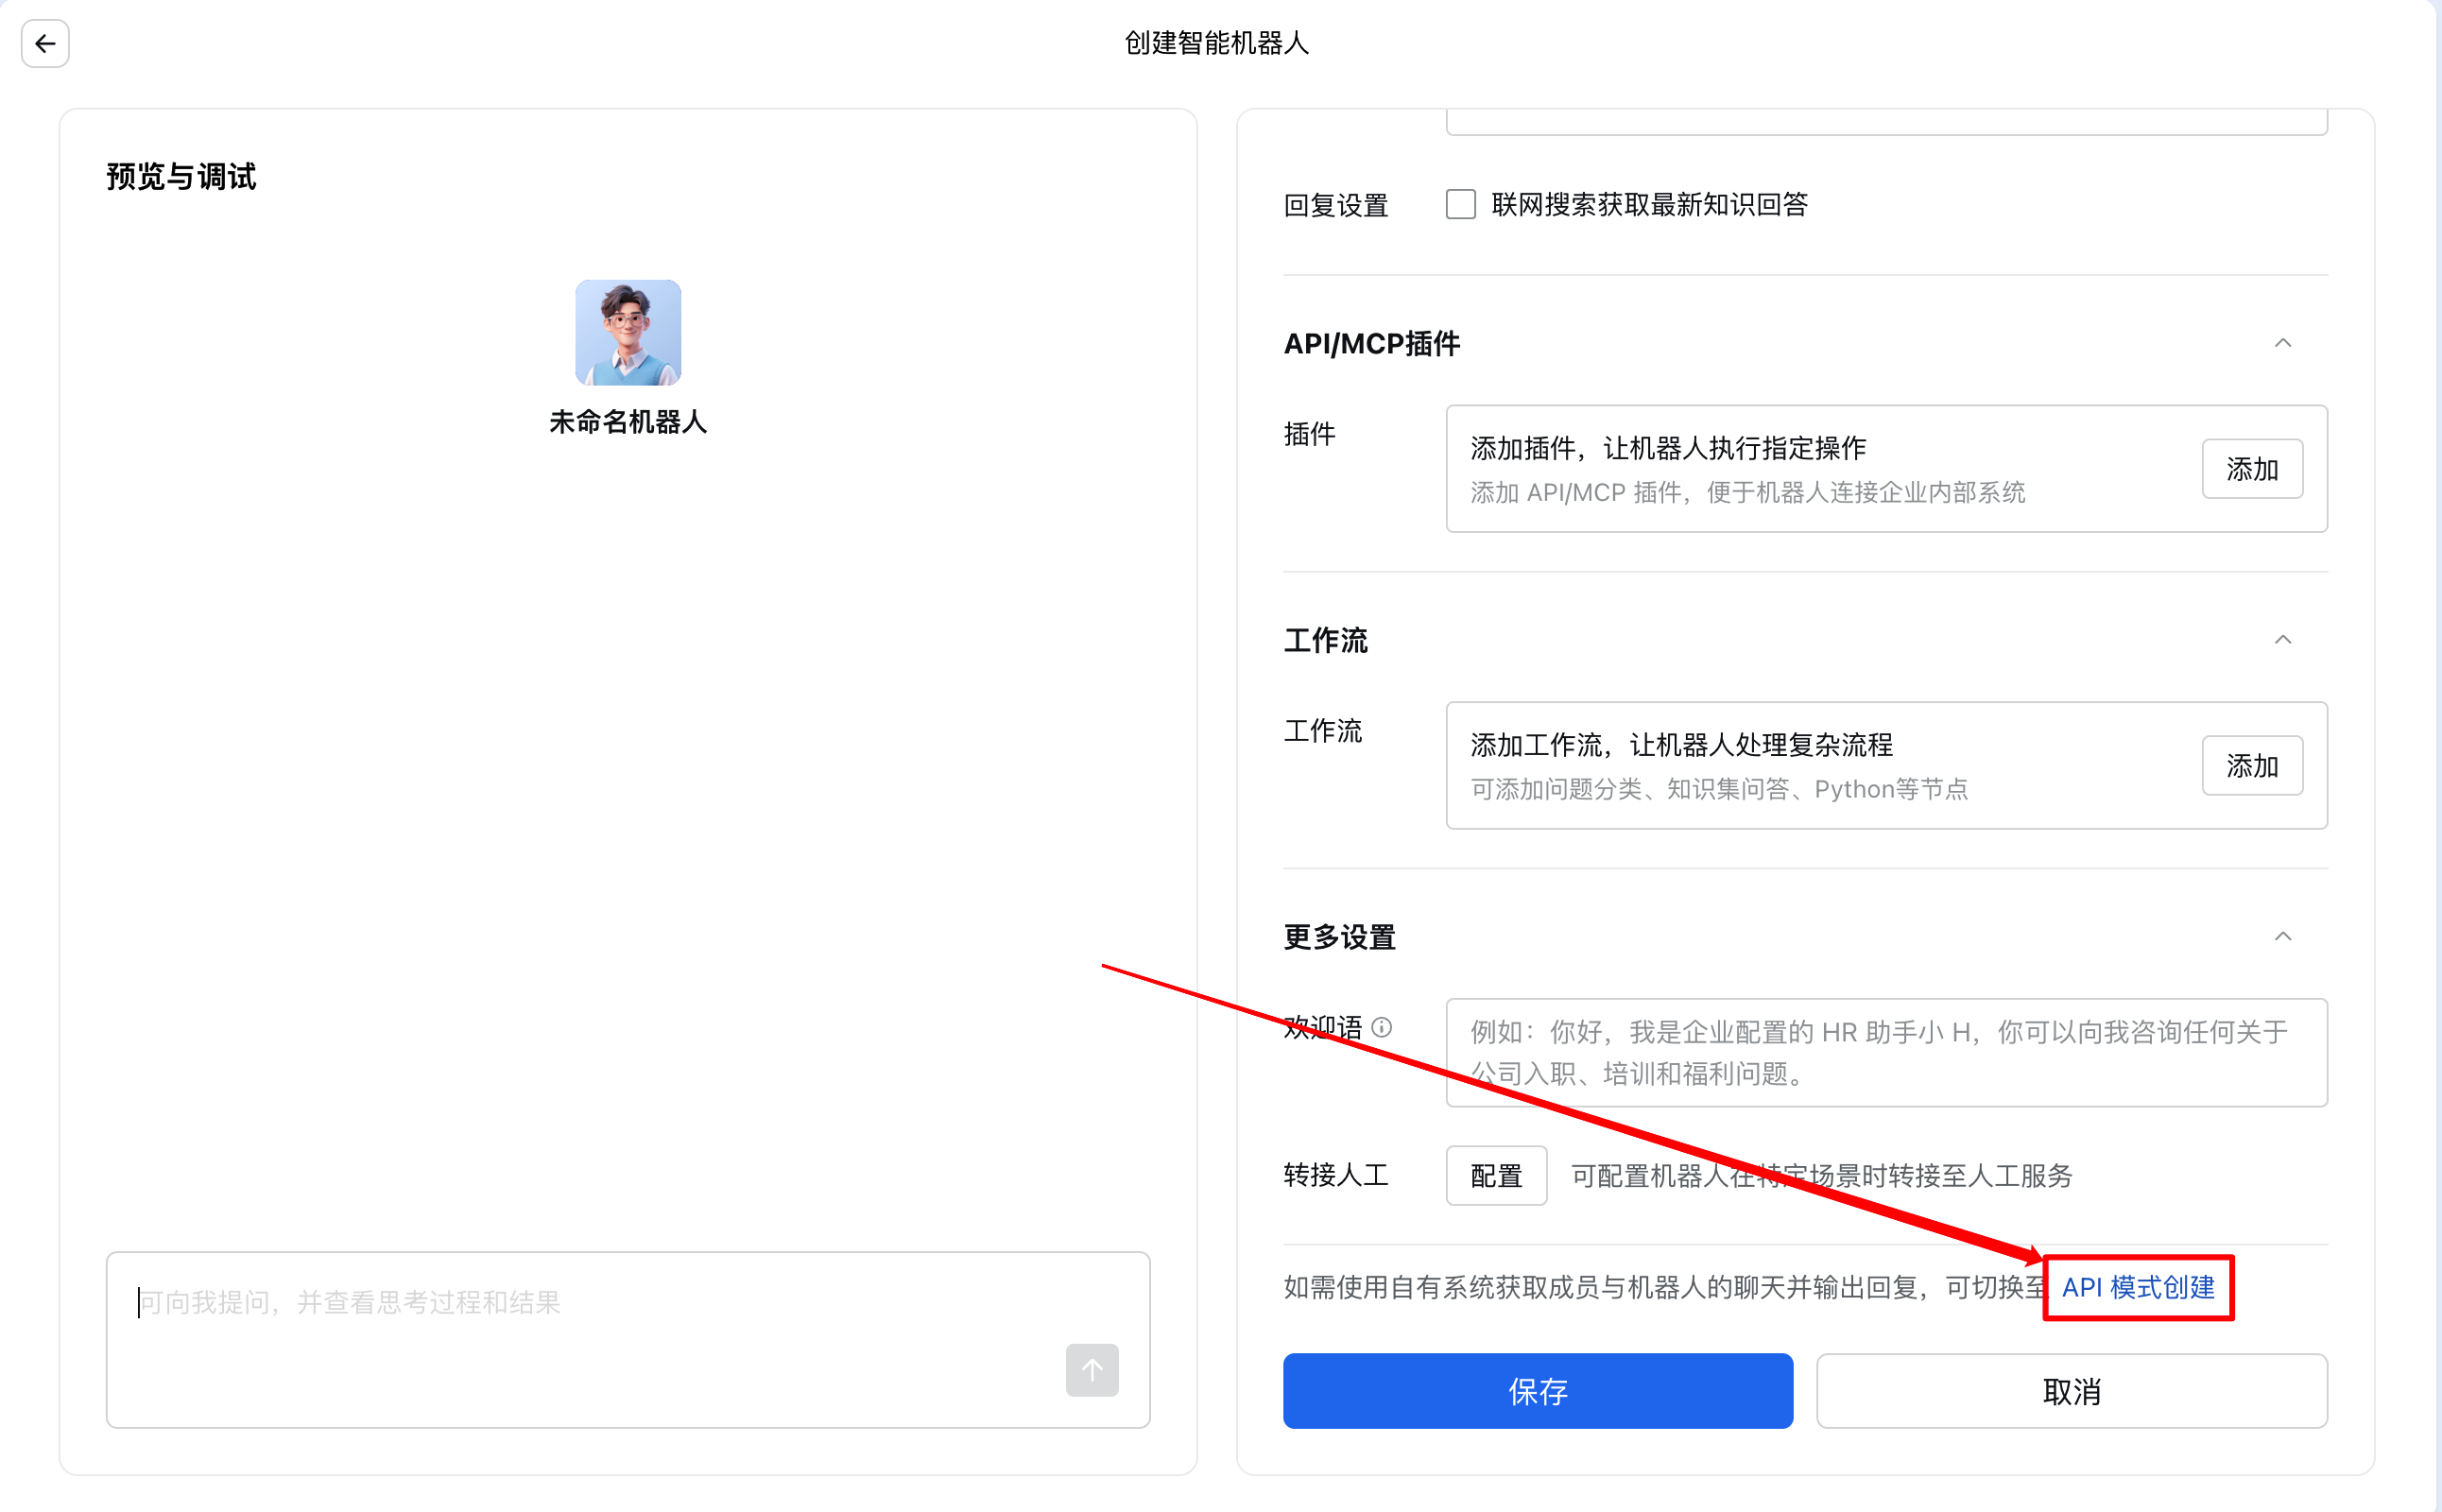Click the back arrow icon
Screen dimensions: 2442x1512
pyautogui.click(x=45, y=44)
